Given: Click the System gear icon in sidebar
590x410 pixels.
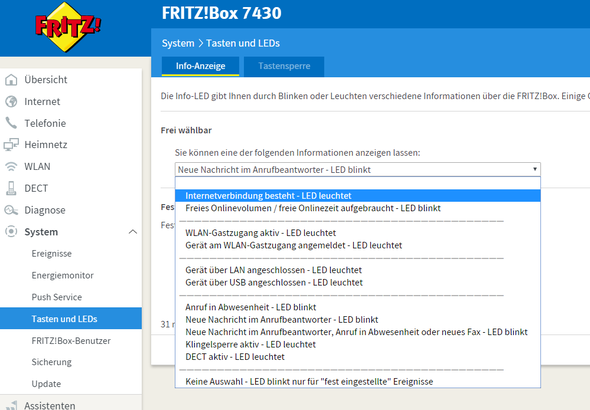Looking at the screenshot, I should pyautogui.click(x=11, y=232).
